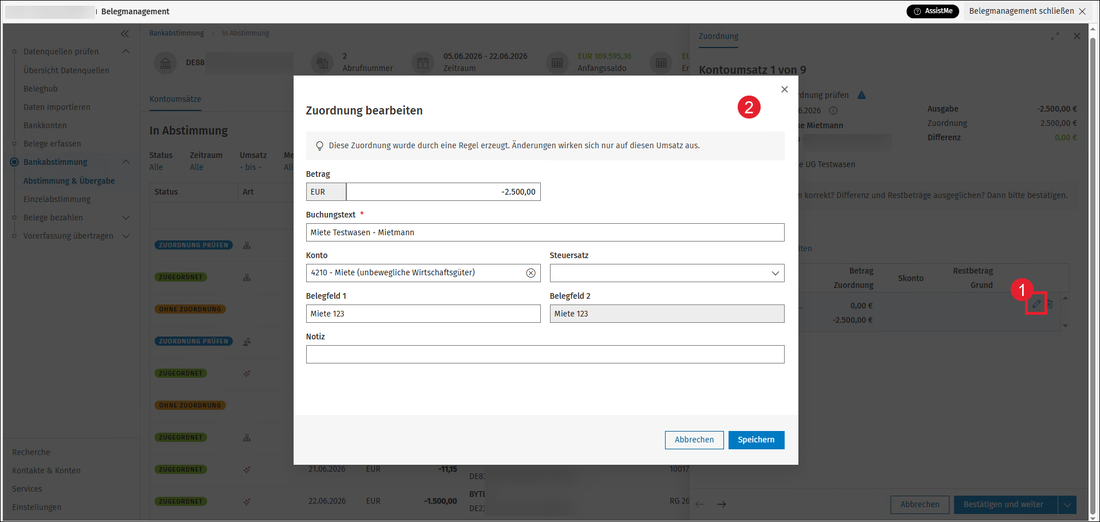This screenshot has height=522, width=1100.
Task: Open the Steuersatz dropdown
Action: [667, 272]
